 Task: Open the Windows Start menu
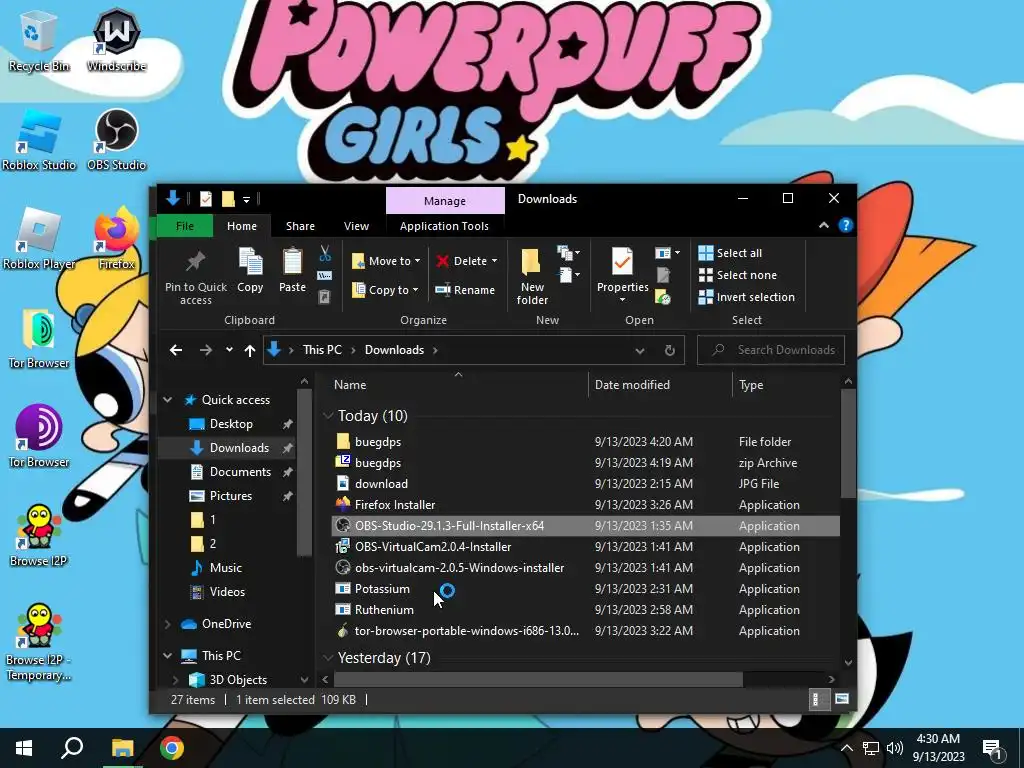pyautogui.click(x=24, y=748)
